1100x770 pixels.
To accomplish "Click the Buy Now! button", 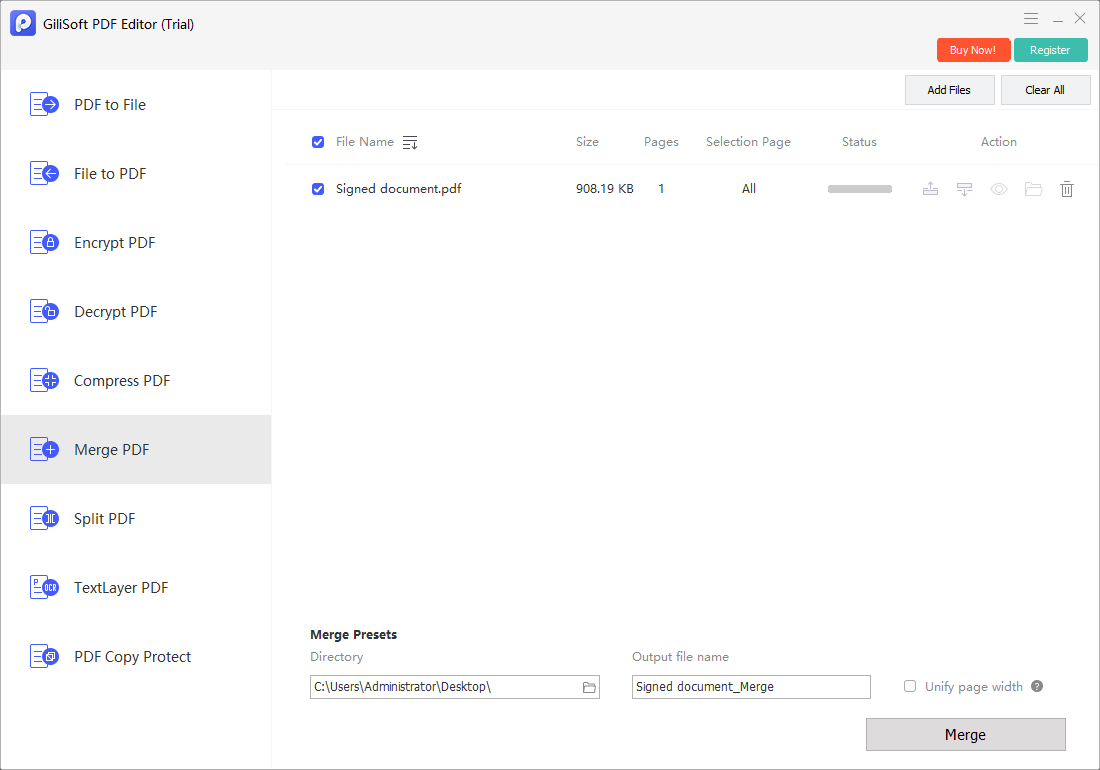I will pos(973,50).
